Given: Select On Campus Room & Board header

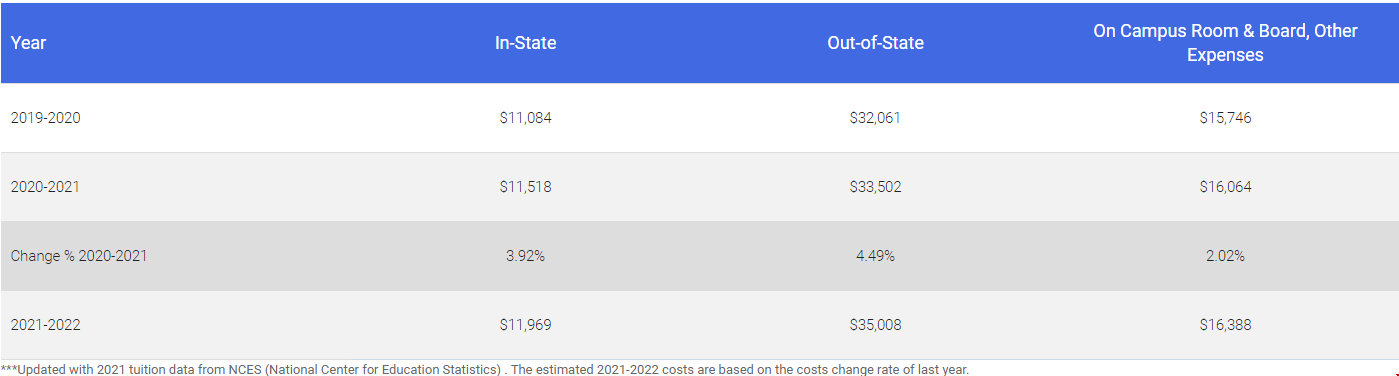Looking at the screenshot, I should tap(1225, 43).
